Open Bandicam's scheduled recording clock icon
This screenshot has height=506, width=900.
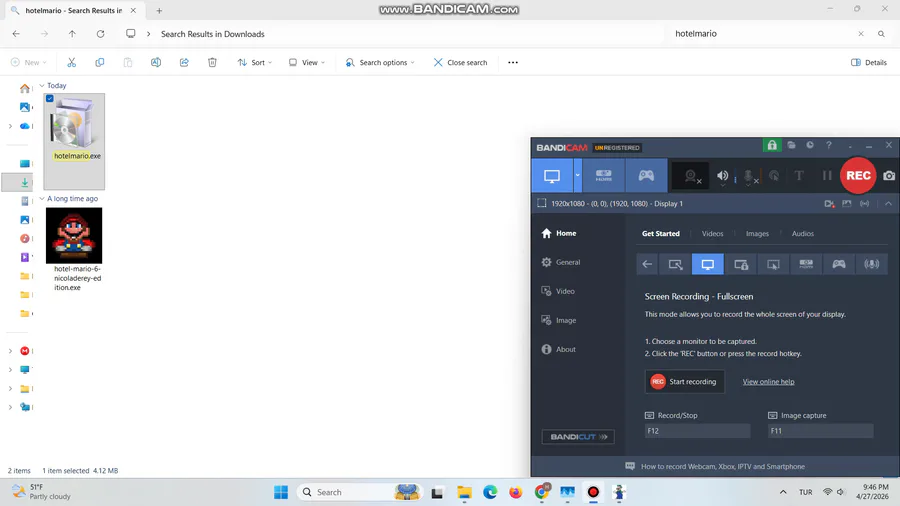[810, 145]
